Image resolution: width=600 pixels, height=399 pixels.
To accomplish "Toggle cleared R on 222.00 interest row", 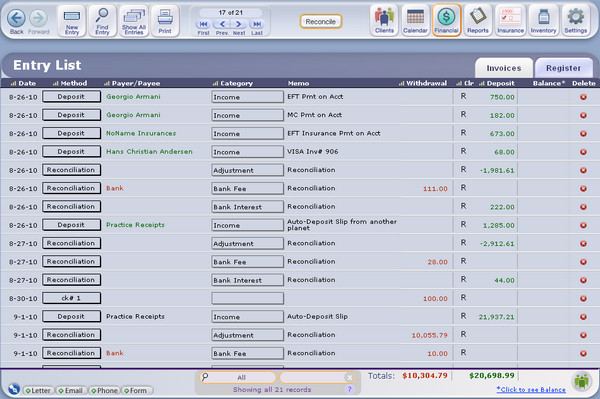I will pyautogui.click(x=463, y=206).
